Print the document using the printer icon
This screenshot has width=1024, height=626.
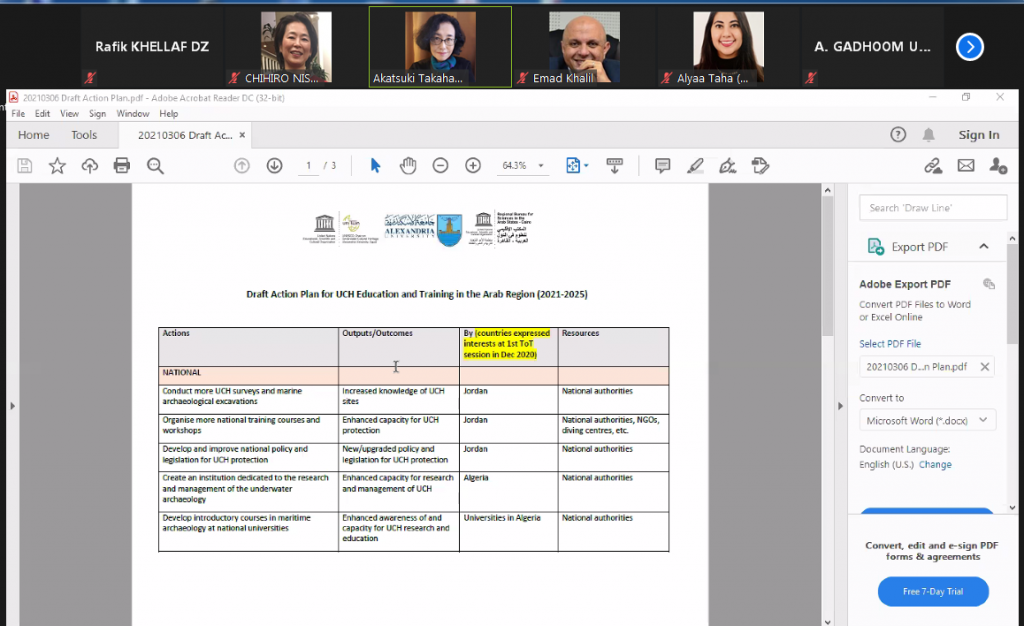pos(122,166)
